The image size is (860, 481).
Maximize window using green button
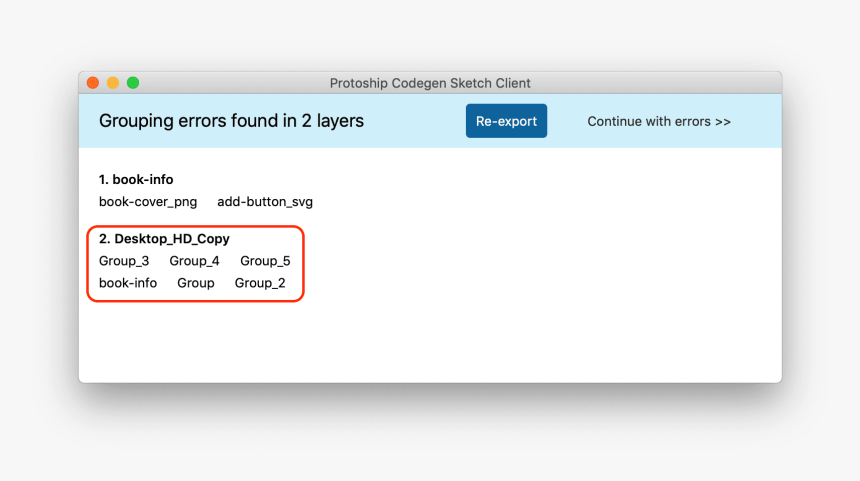(x=133, y=83)
